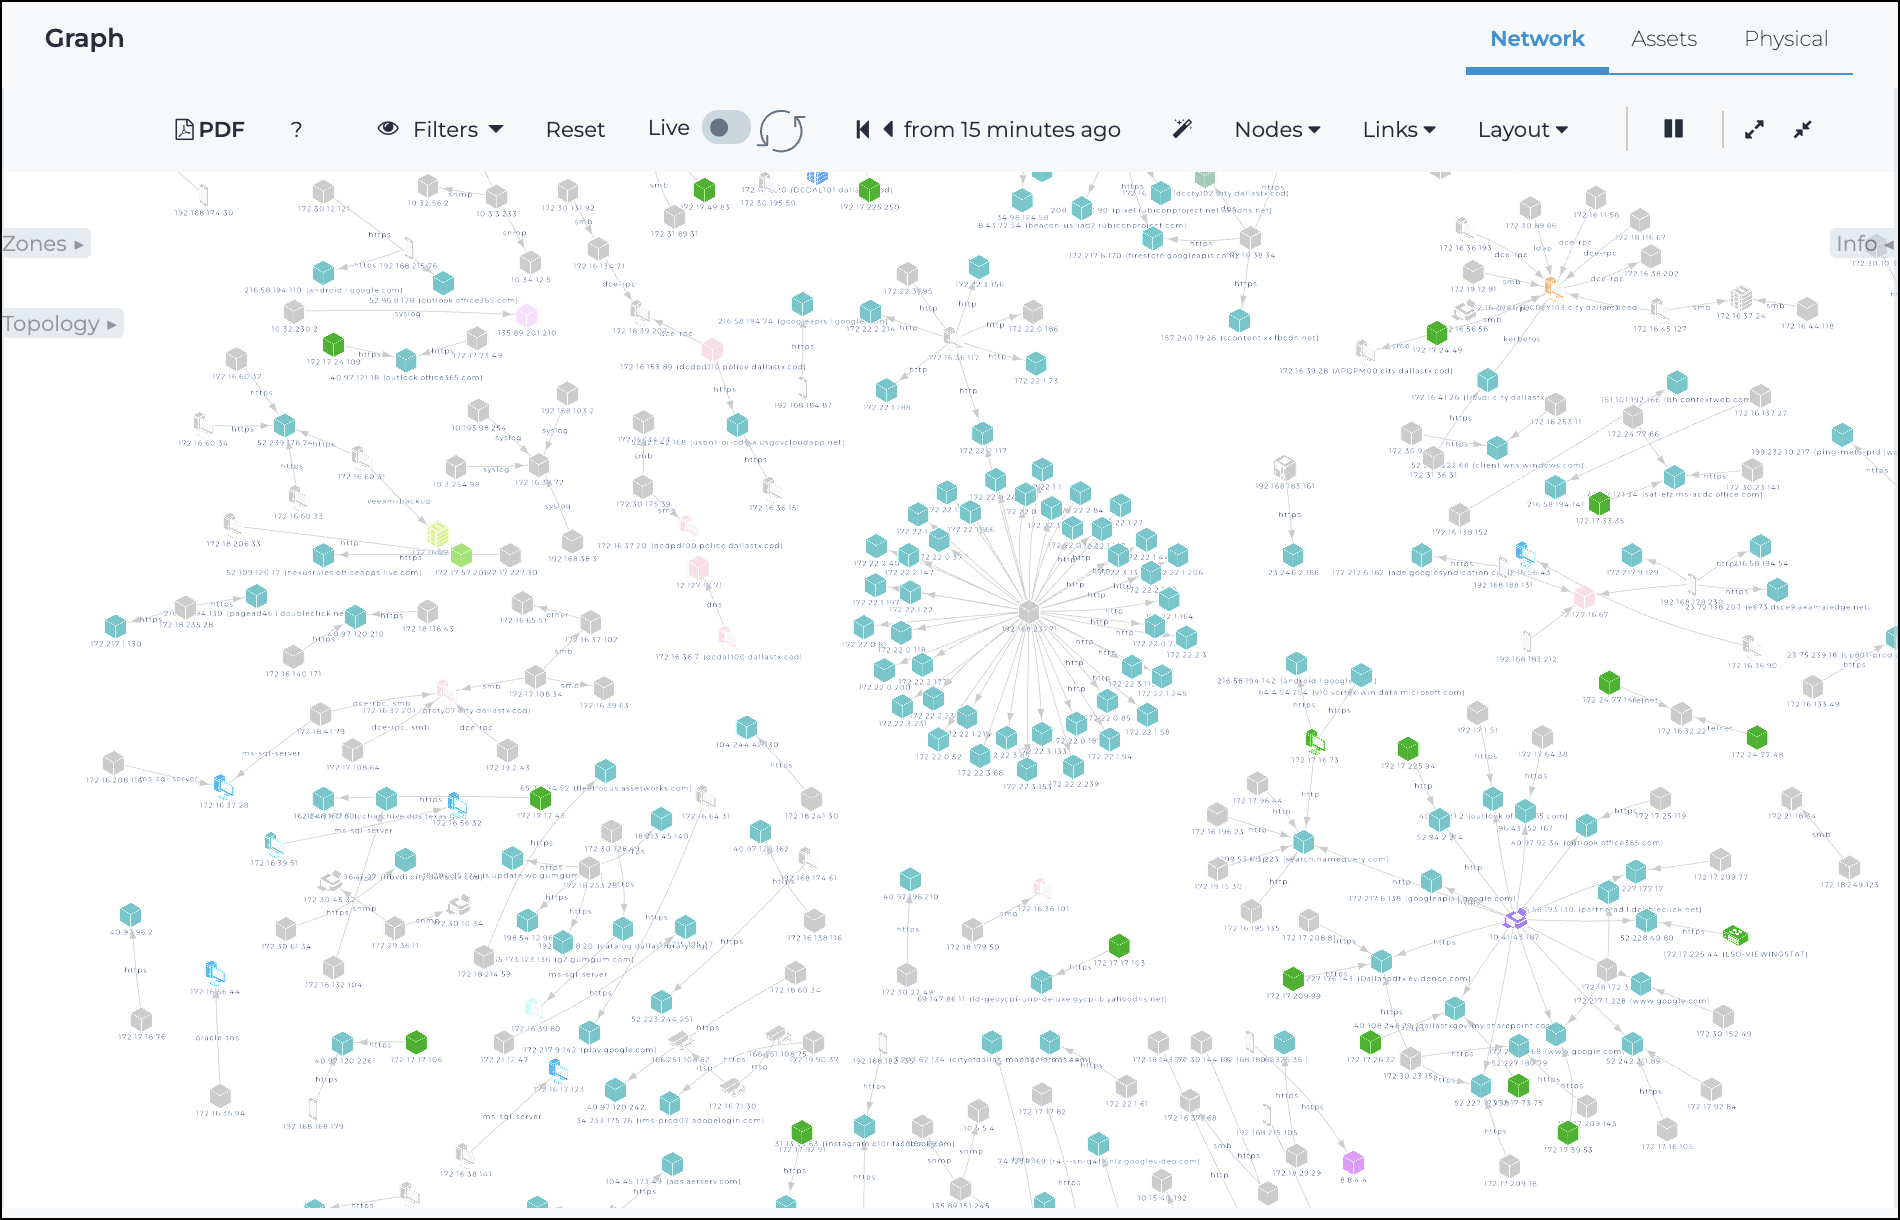Step back in time with left arrow
This screenshot has height=1220, width=1900.
[887, 129]
